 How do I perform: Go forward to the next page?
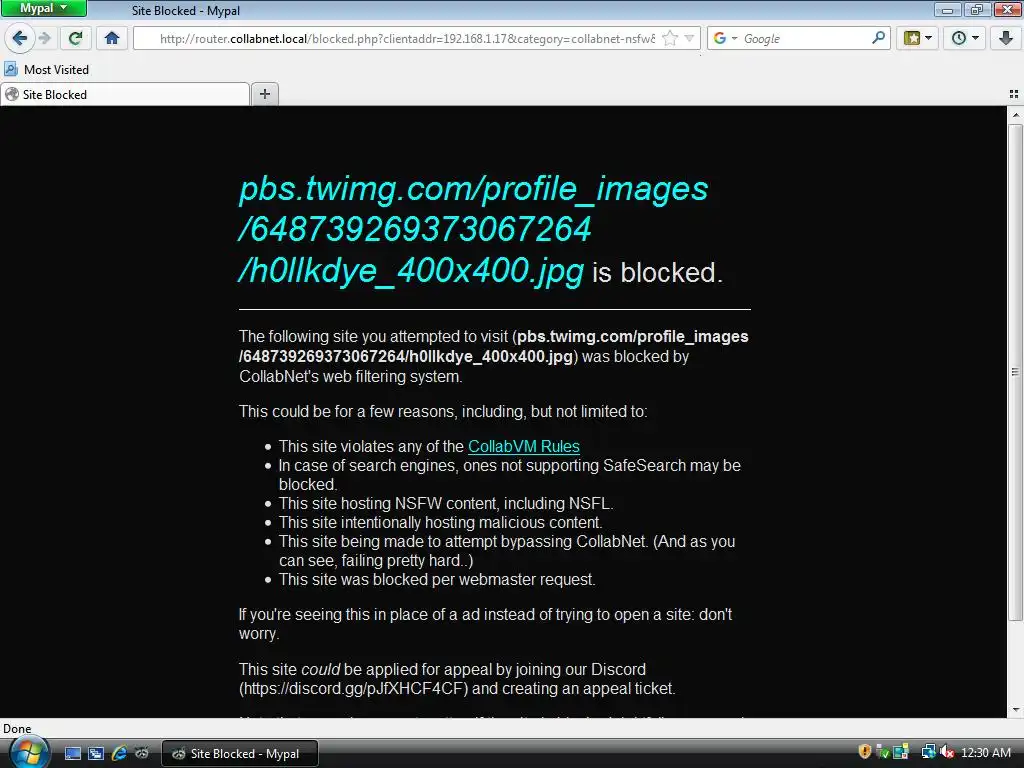45,39
